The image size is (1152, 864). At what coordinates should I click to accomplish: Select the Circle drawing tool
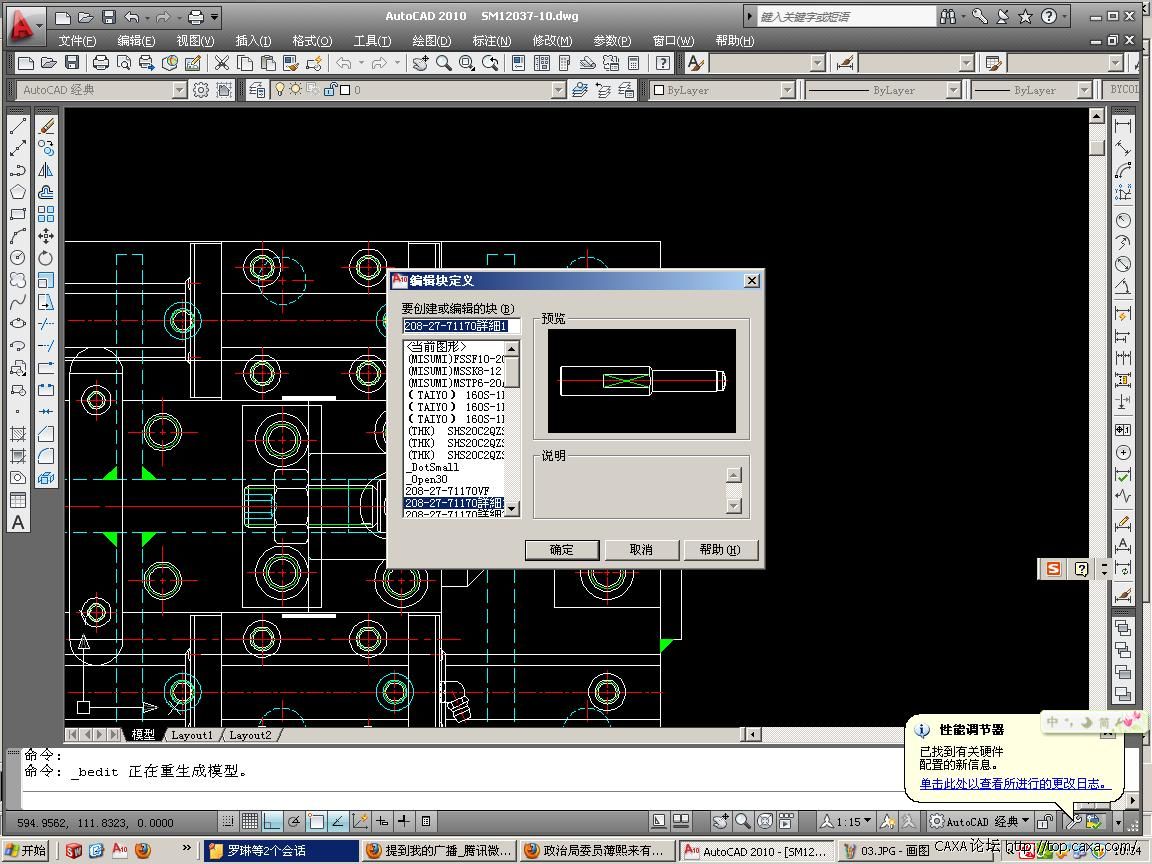point(18,258)
